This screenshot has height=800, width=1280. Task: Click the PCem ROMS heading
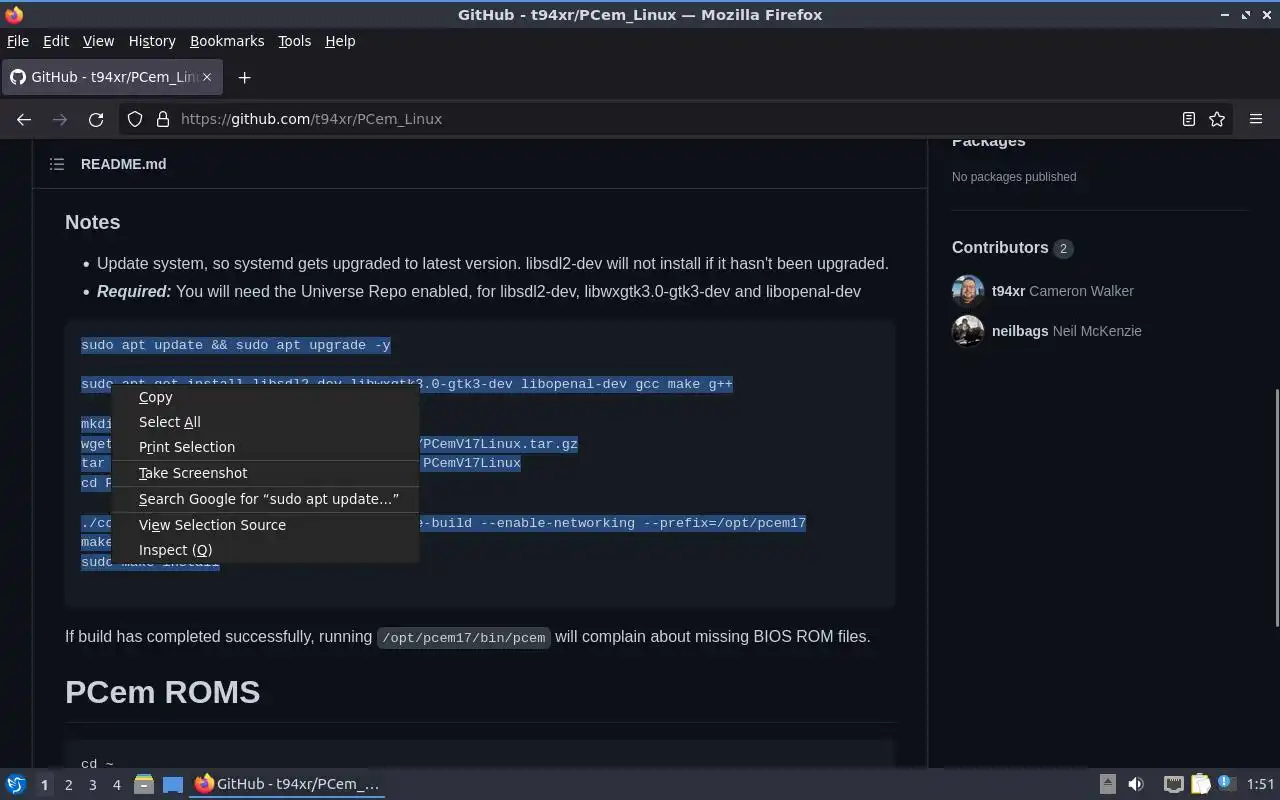(162, 692)
